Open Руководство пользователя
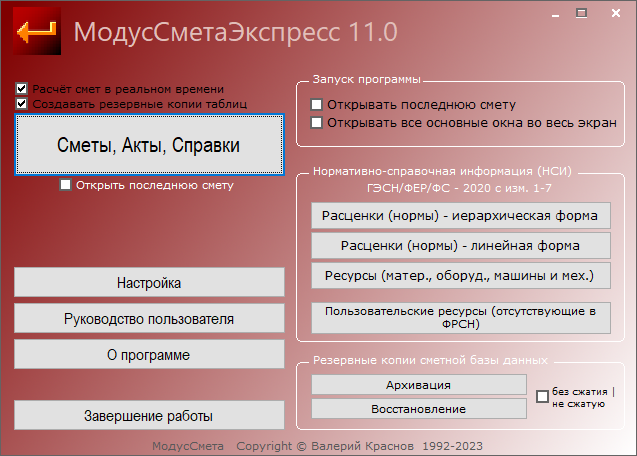Image resolution: width=637 pixels, height=456 pixels. (149, 319)
